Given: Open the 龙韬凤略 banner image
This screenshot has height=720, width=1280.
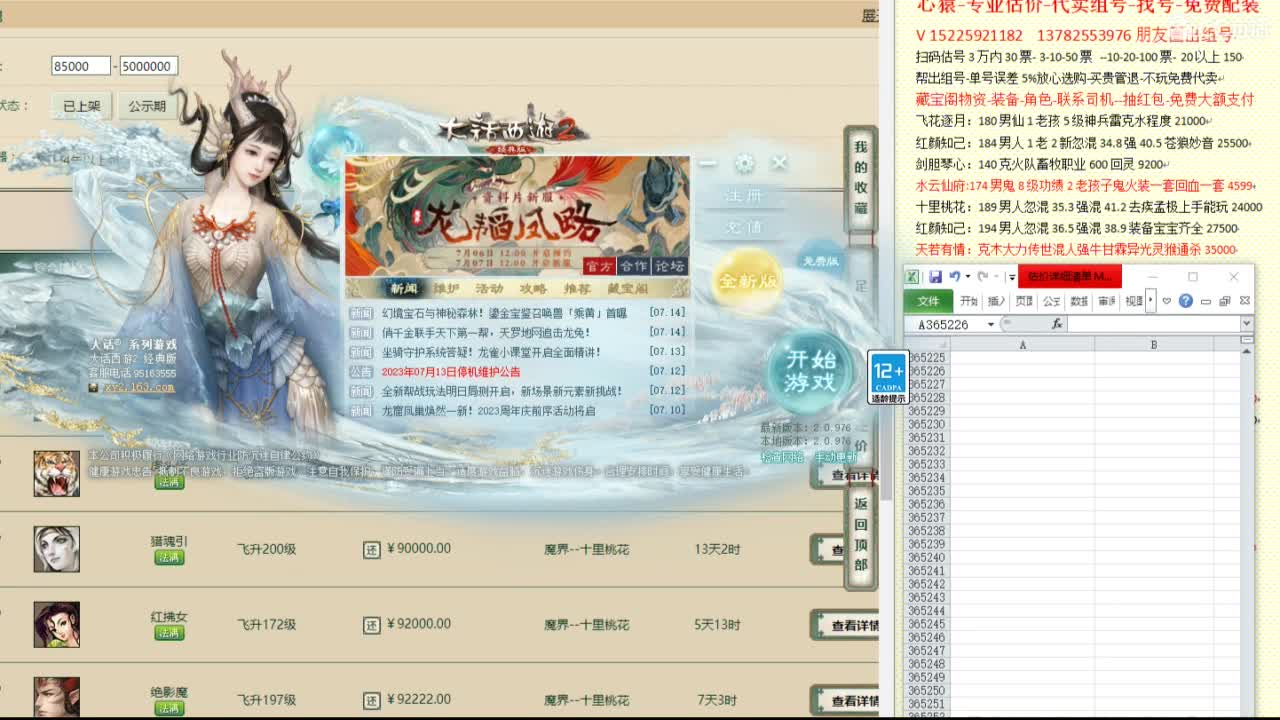Looking at the screenshot, I should pos(517,215).
